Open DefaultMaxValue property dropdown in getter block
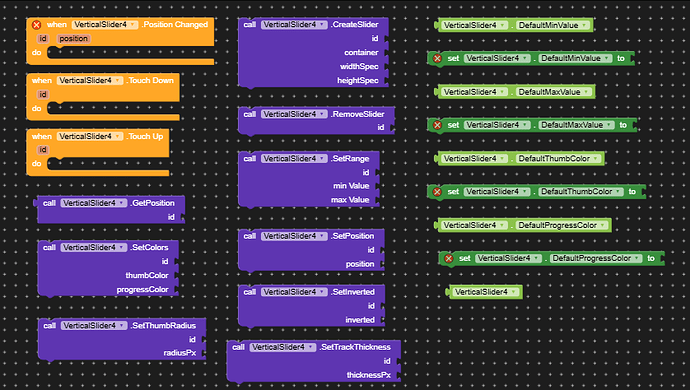Screen dimensions: 690x390 click(x=554, y=92)
